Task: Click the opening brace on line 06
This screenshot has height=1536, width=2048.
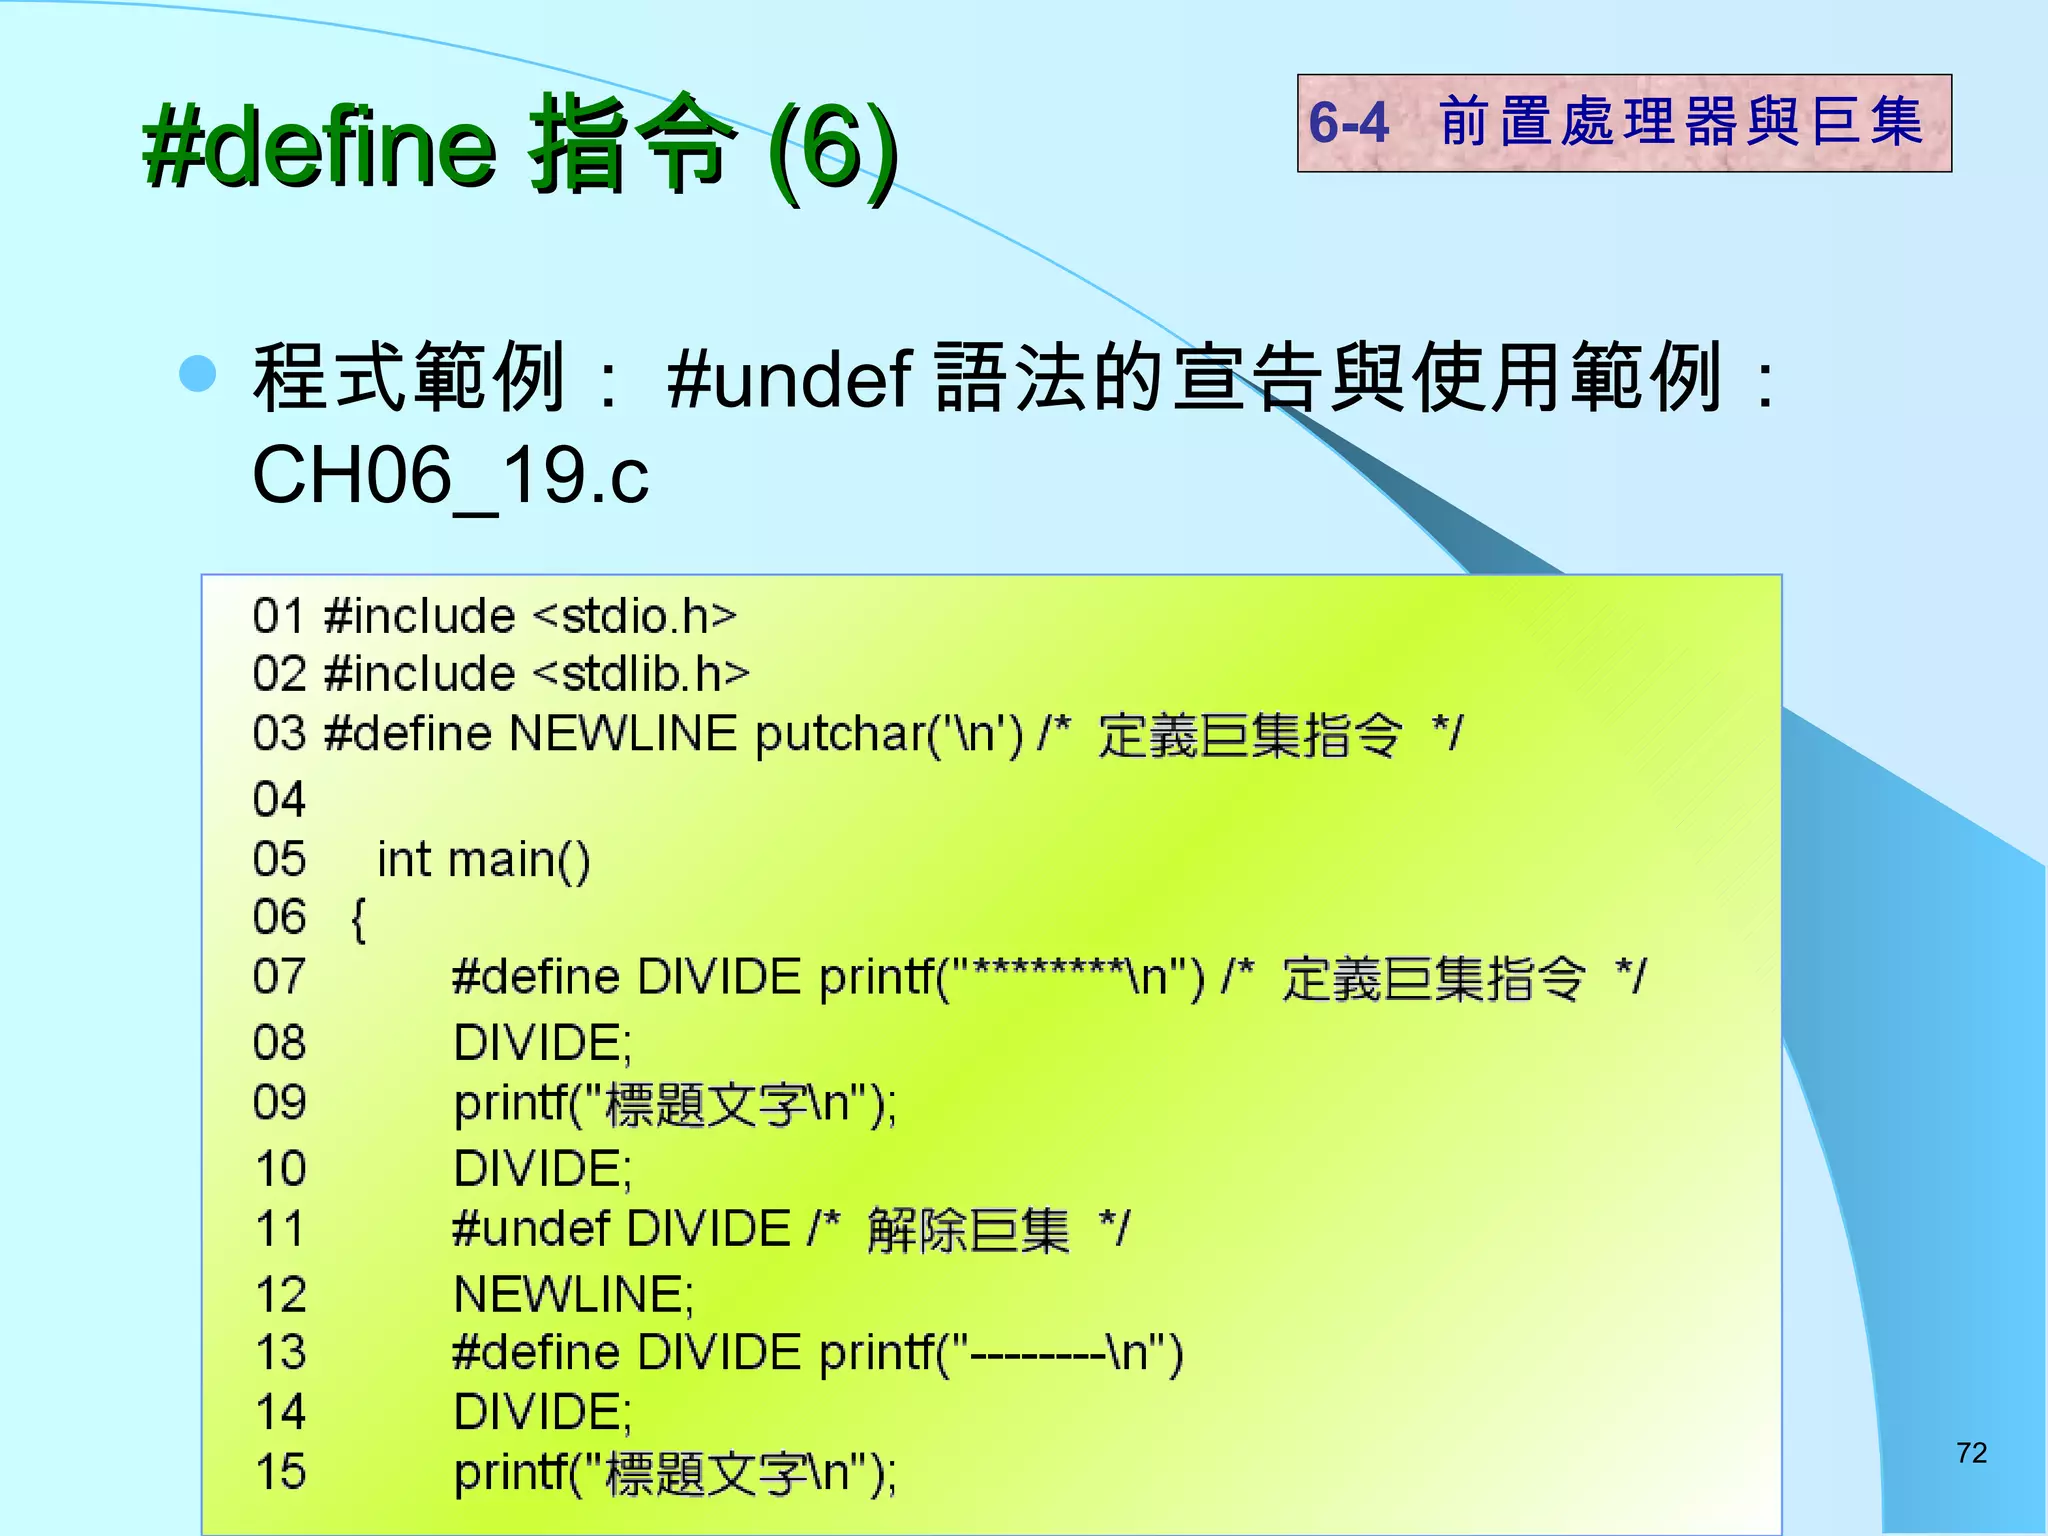Action: click(359, 919)
